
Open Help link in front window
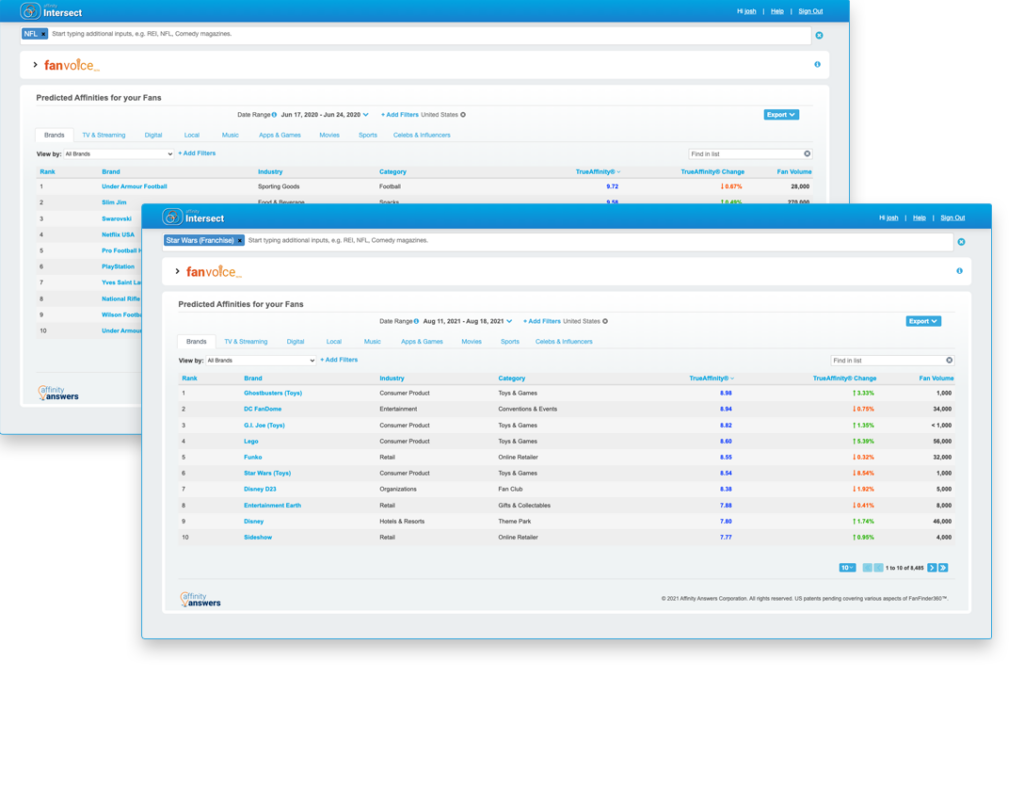pyautogui.click(x=919, y=218)
